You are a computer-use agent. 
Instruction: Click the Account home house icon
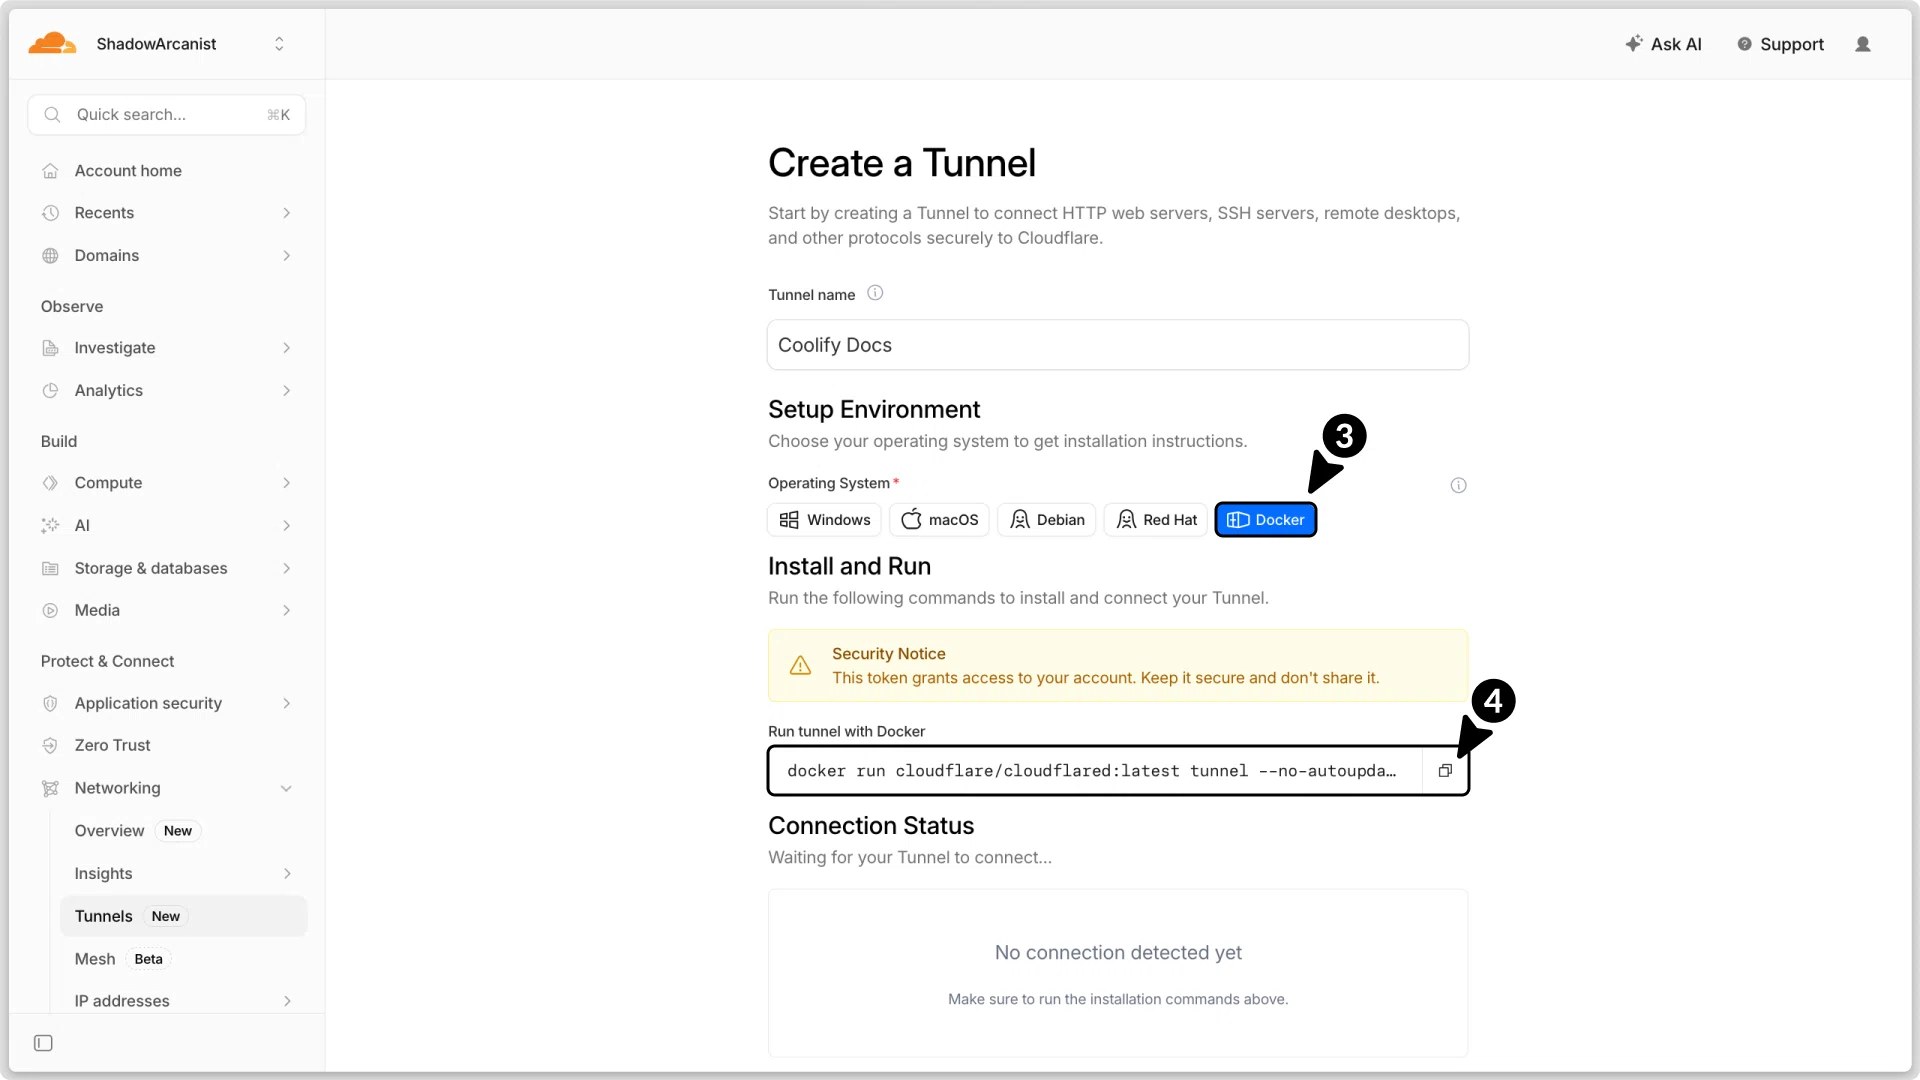[x=50, y=171]
